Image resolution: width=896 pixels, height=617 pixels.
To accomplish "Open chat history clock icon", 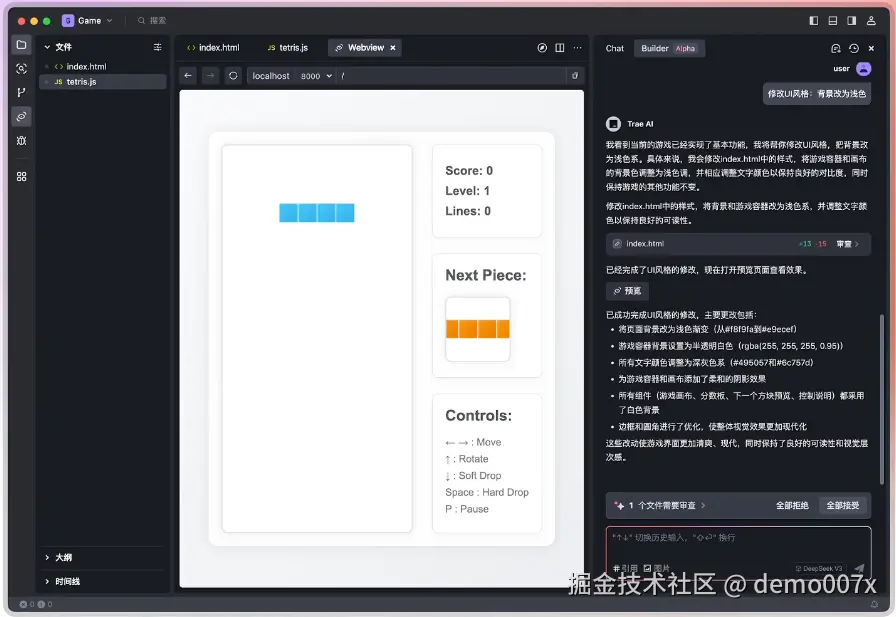I will [x=854, y=49].
